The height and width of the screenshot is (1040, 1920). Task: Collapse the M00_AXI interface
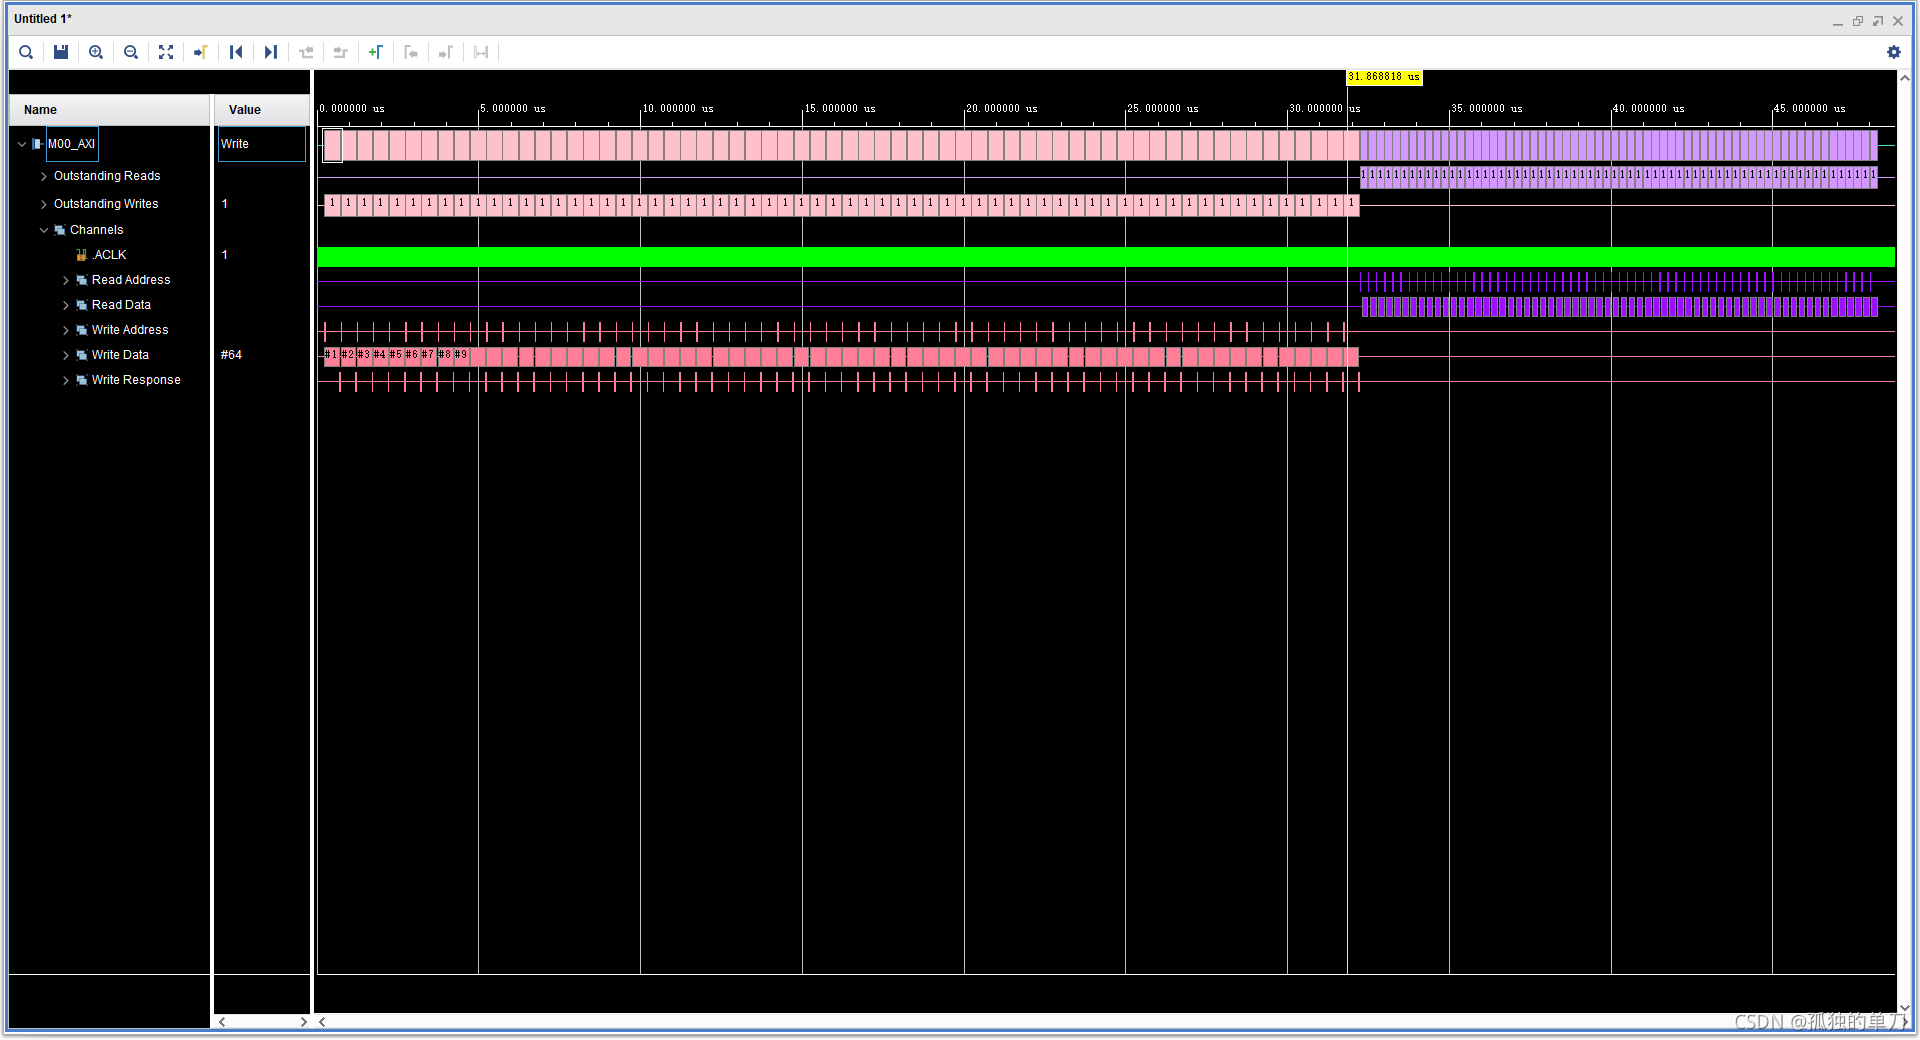click(x=21, y=143)
